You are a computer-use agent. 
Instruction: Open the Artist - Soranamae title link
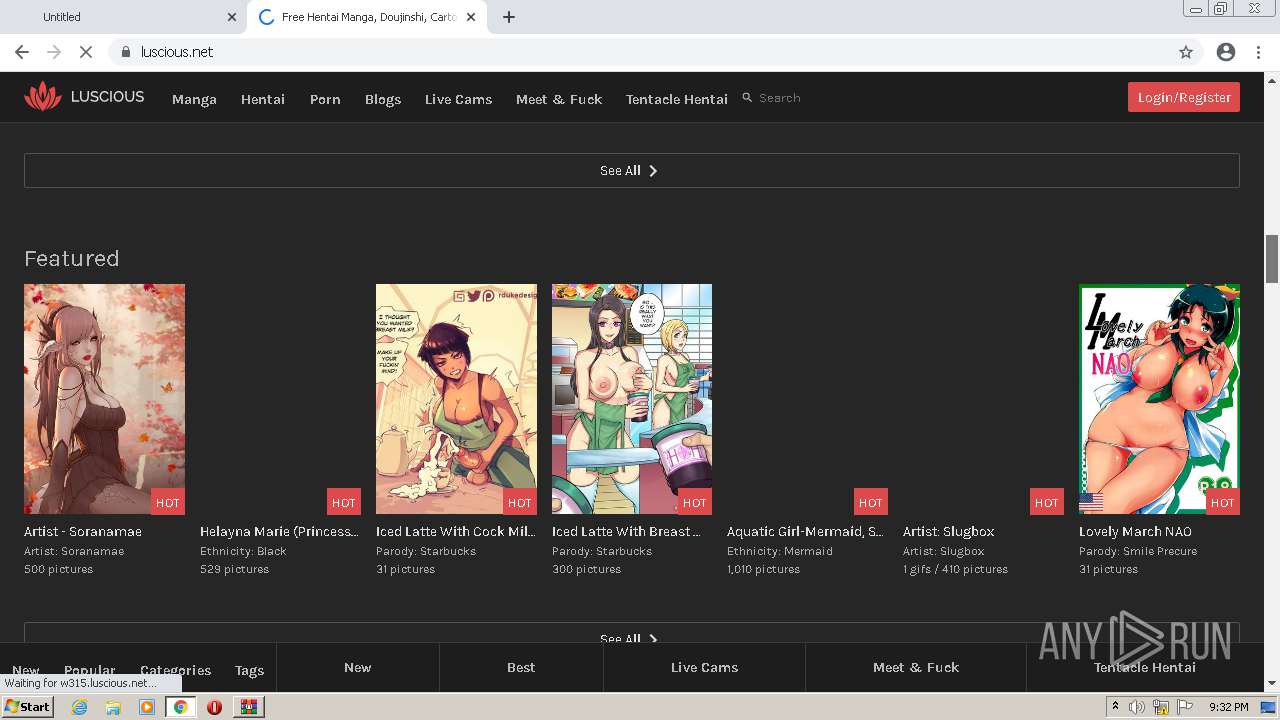(x=83, y=531)
